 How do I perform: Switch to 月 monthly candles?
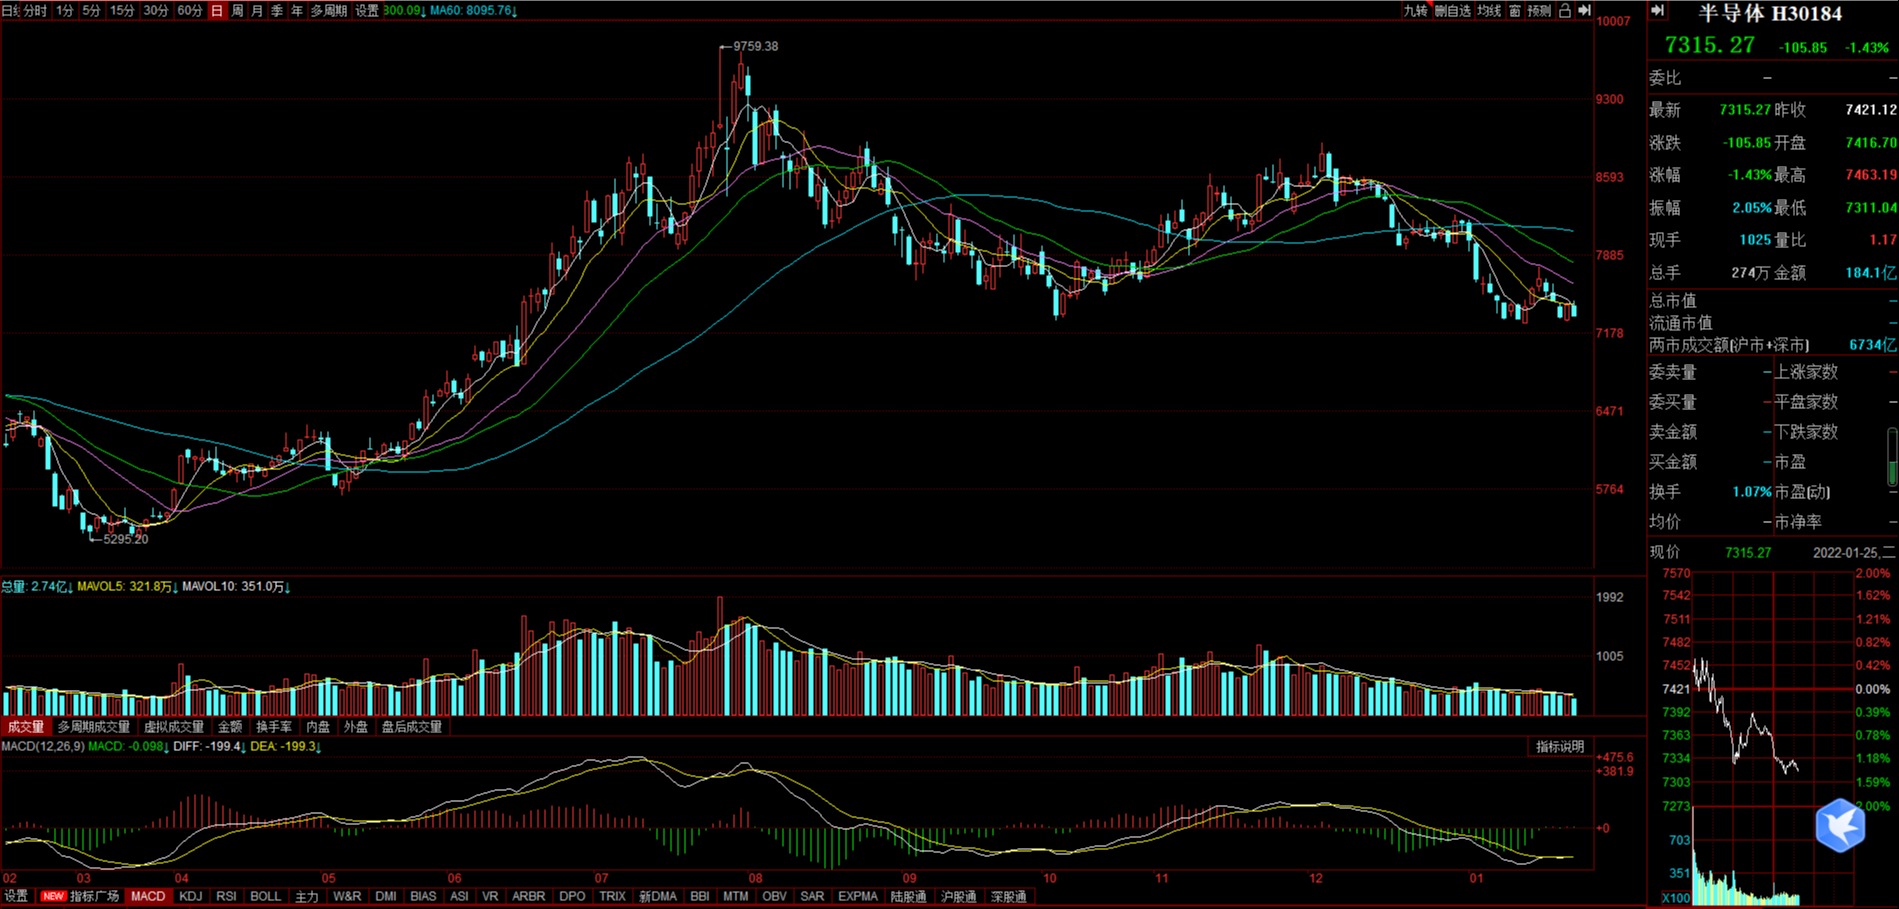pos(257,10)
